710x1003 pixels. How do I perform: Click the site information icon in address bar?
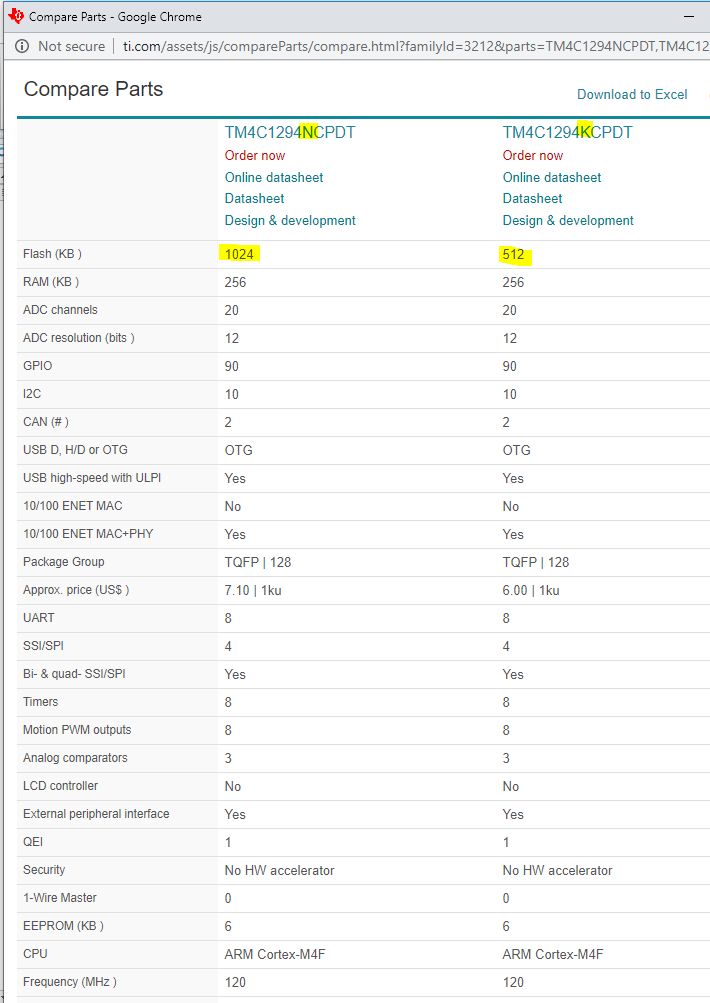pos(22,46)
